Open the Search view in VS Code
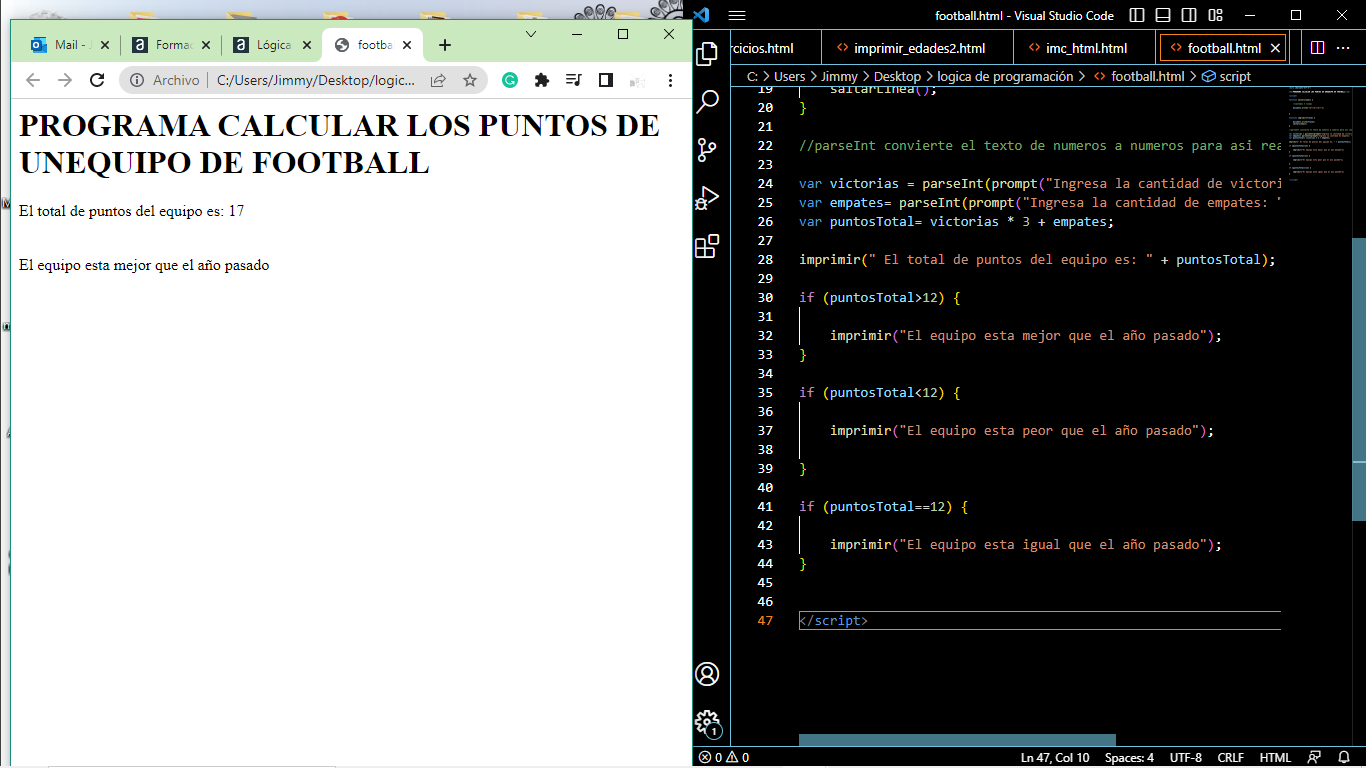This screenshot has height=768, width=1366. pos(707,101)
